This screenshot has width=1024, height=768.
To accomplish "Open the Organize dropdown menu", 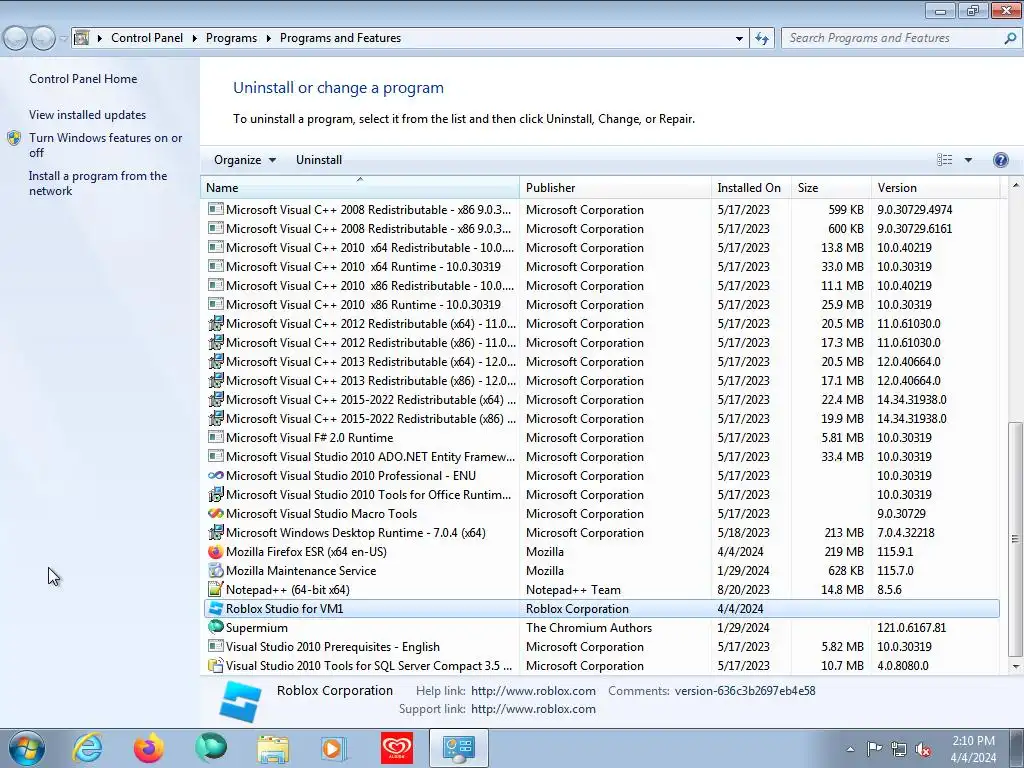I will (x=245, y=160).
